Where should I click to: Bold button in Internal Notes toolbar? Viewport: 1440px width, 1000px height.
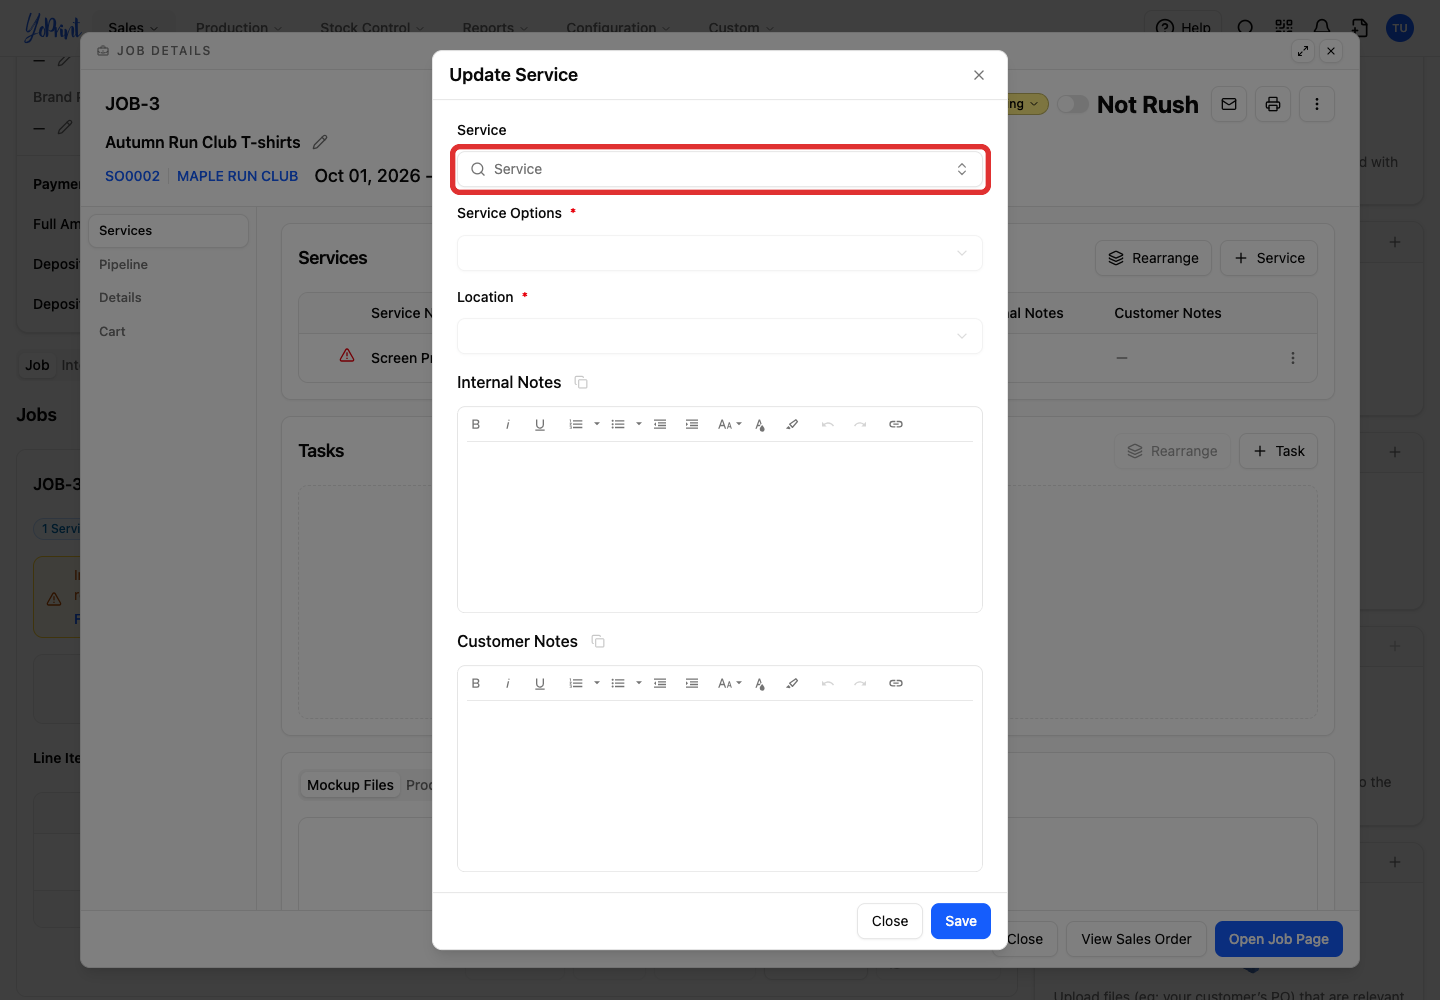click(476, 424)
